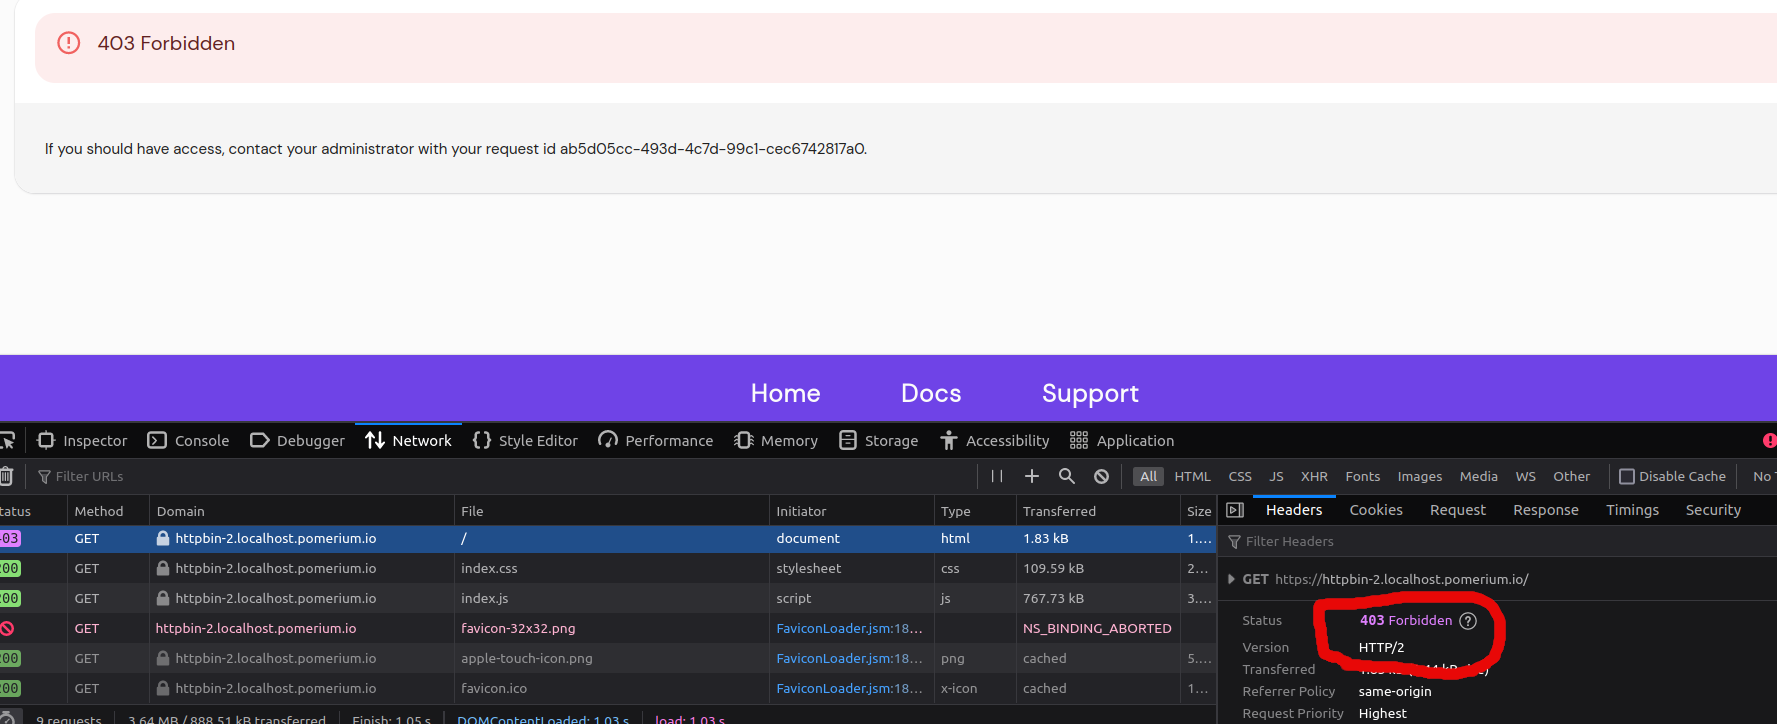Open the Performance panel
This screenshot has width=1777, height=724.
point(656,440)
